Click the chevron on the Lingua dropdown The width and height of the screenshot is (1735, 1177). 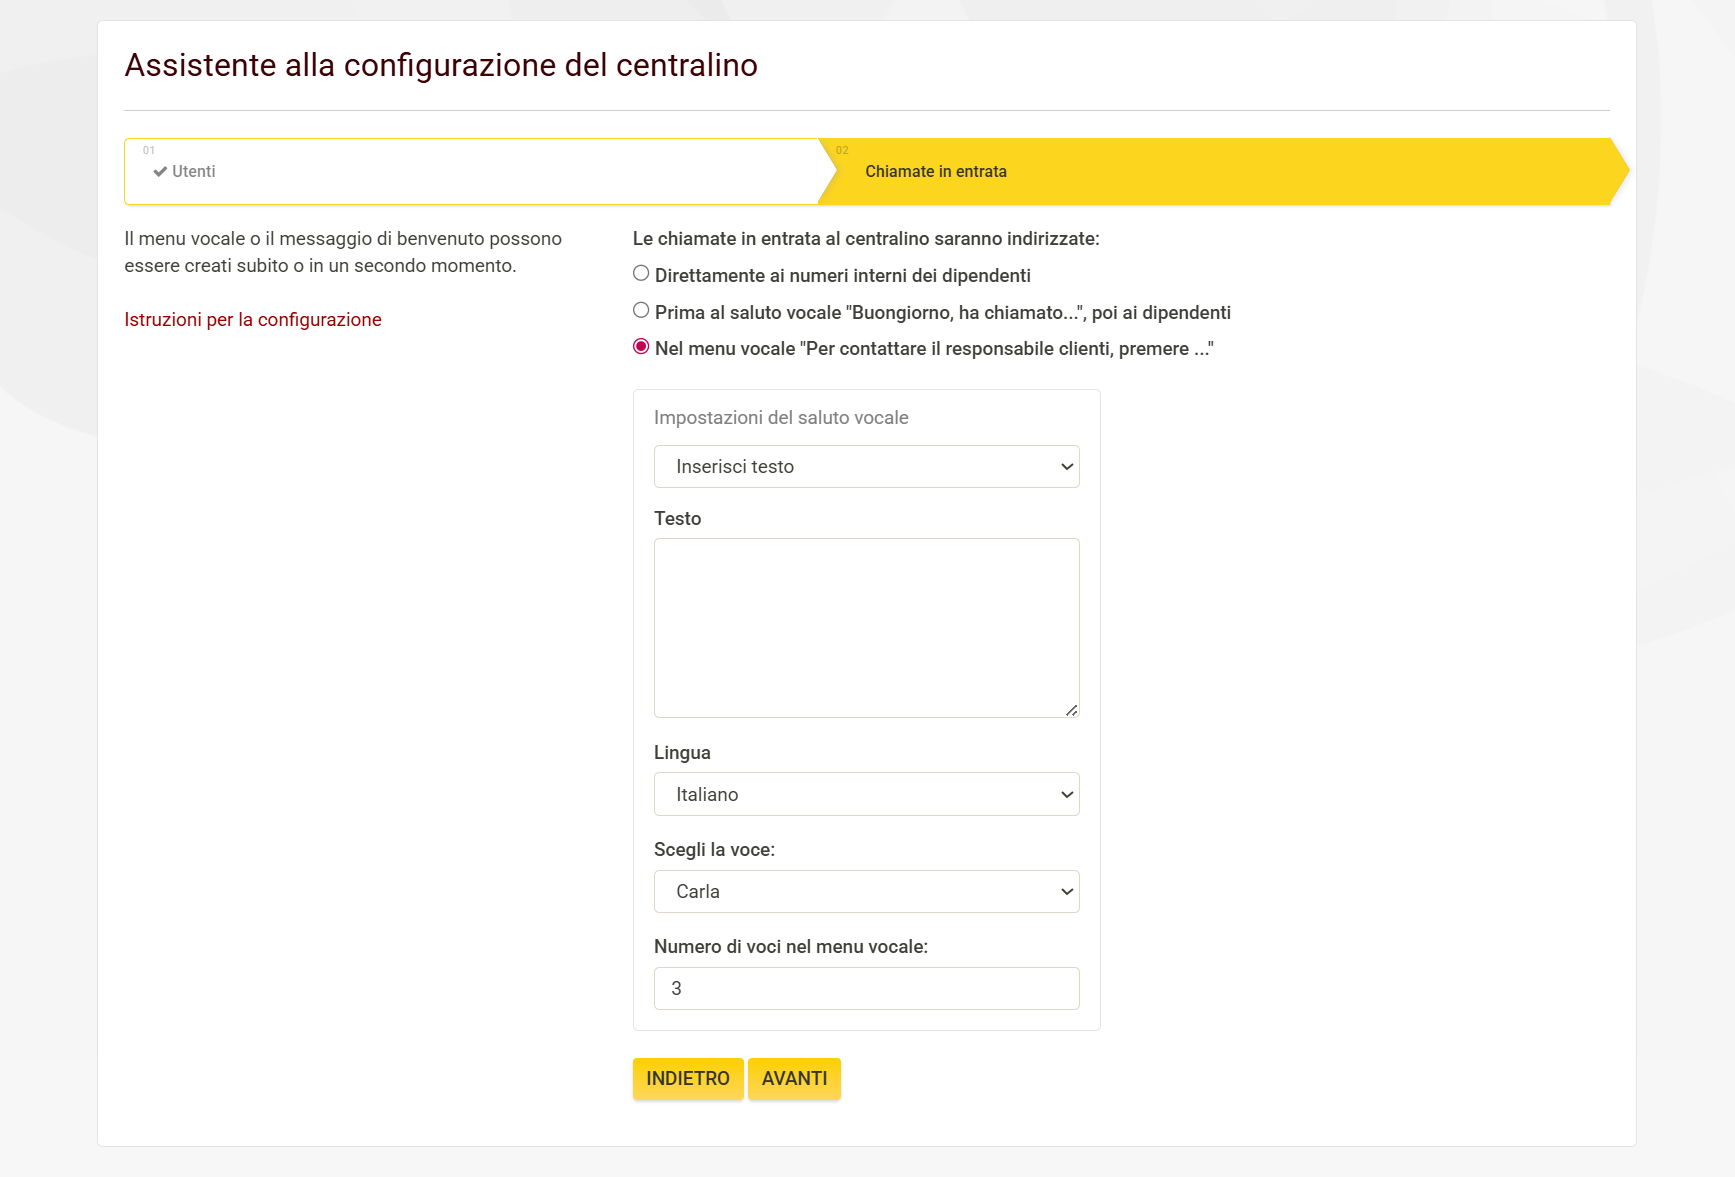[1066, 793]
